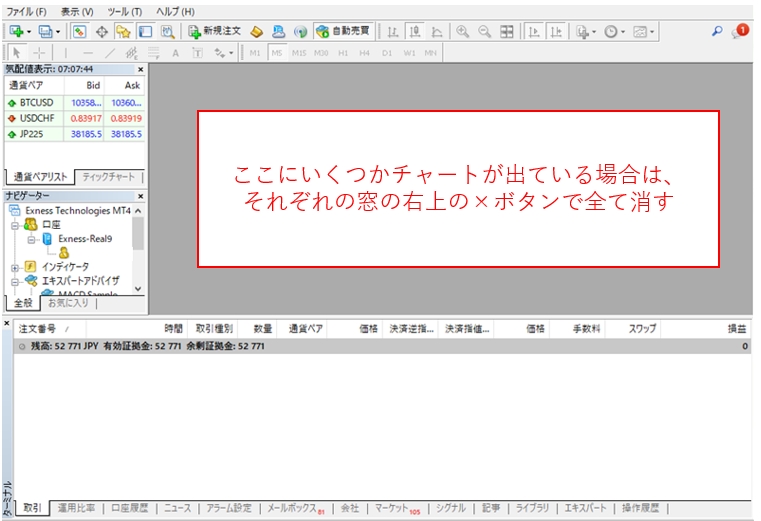This screenshot has width=761, height=521.
Task: Open the Periods clock dropdown
Action: tap(614, 32)
